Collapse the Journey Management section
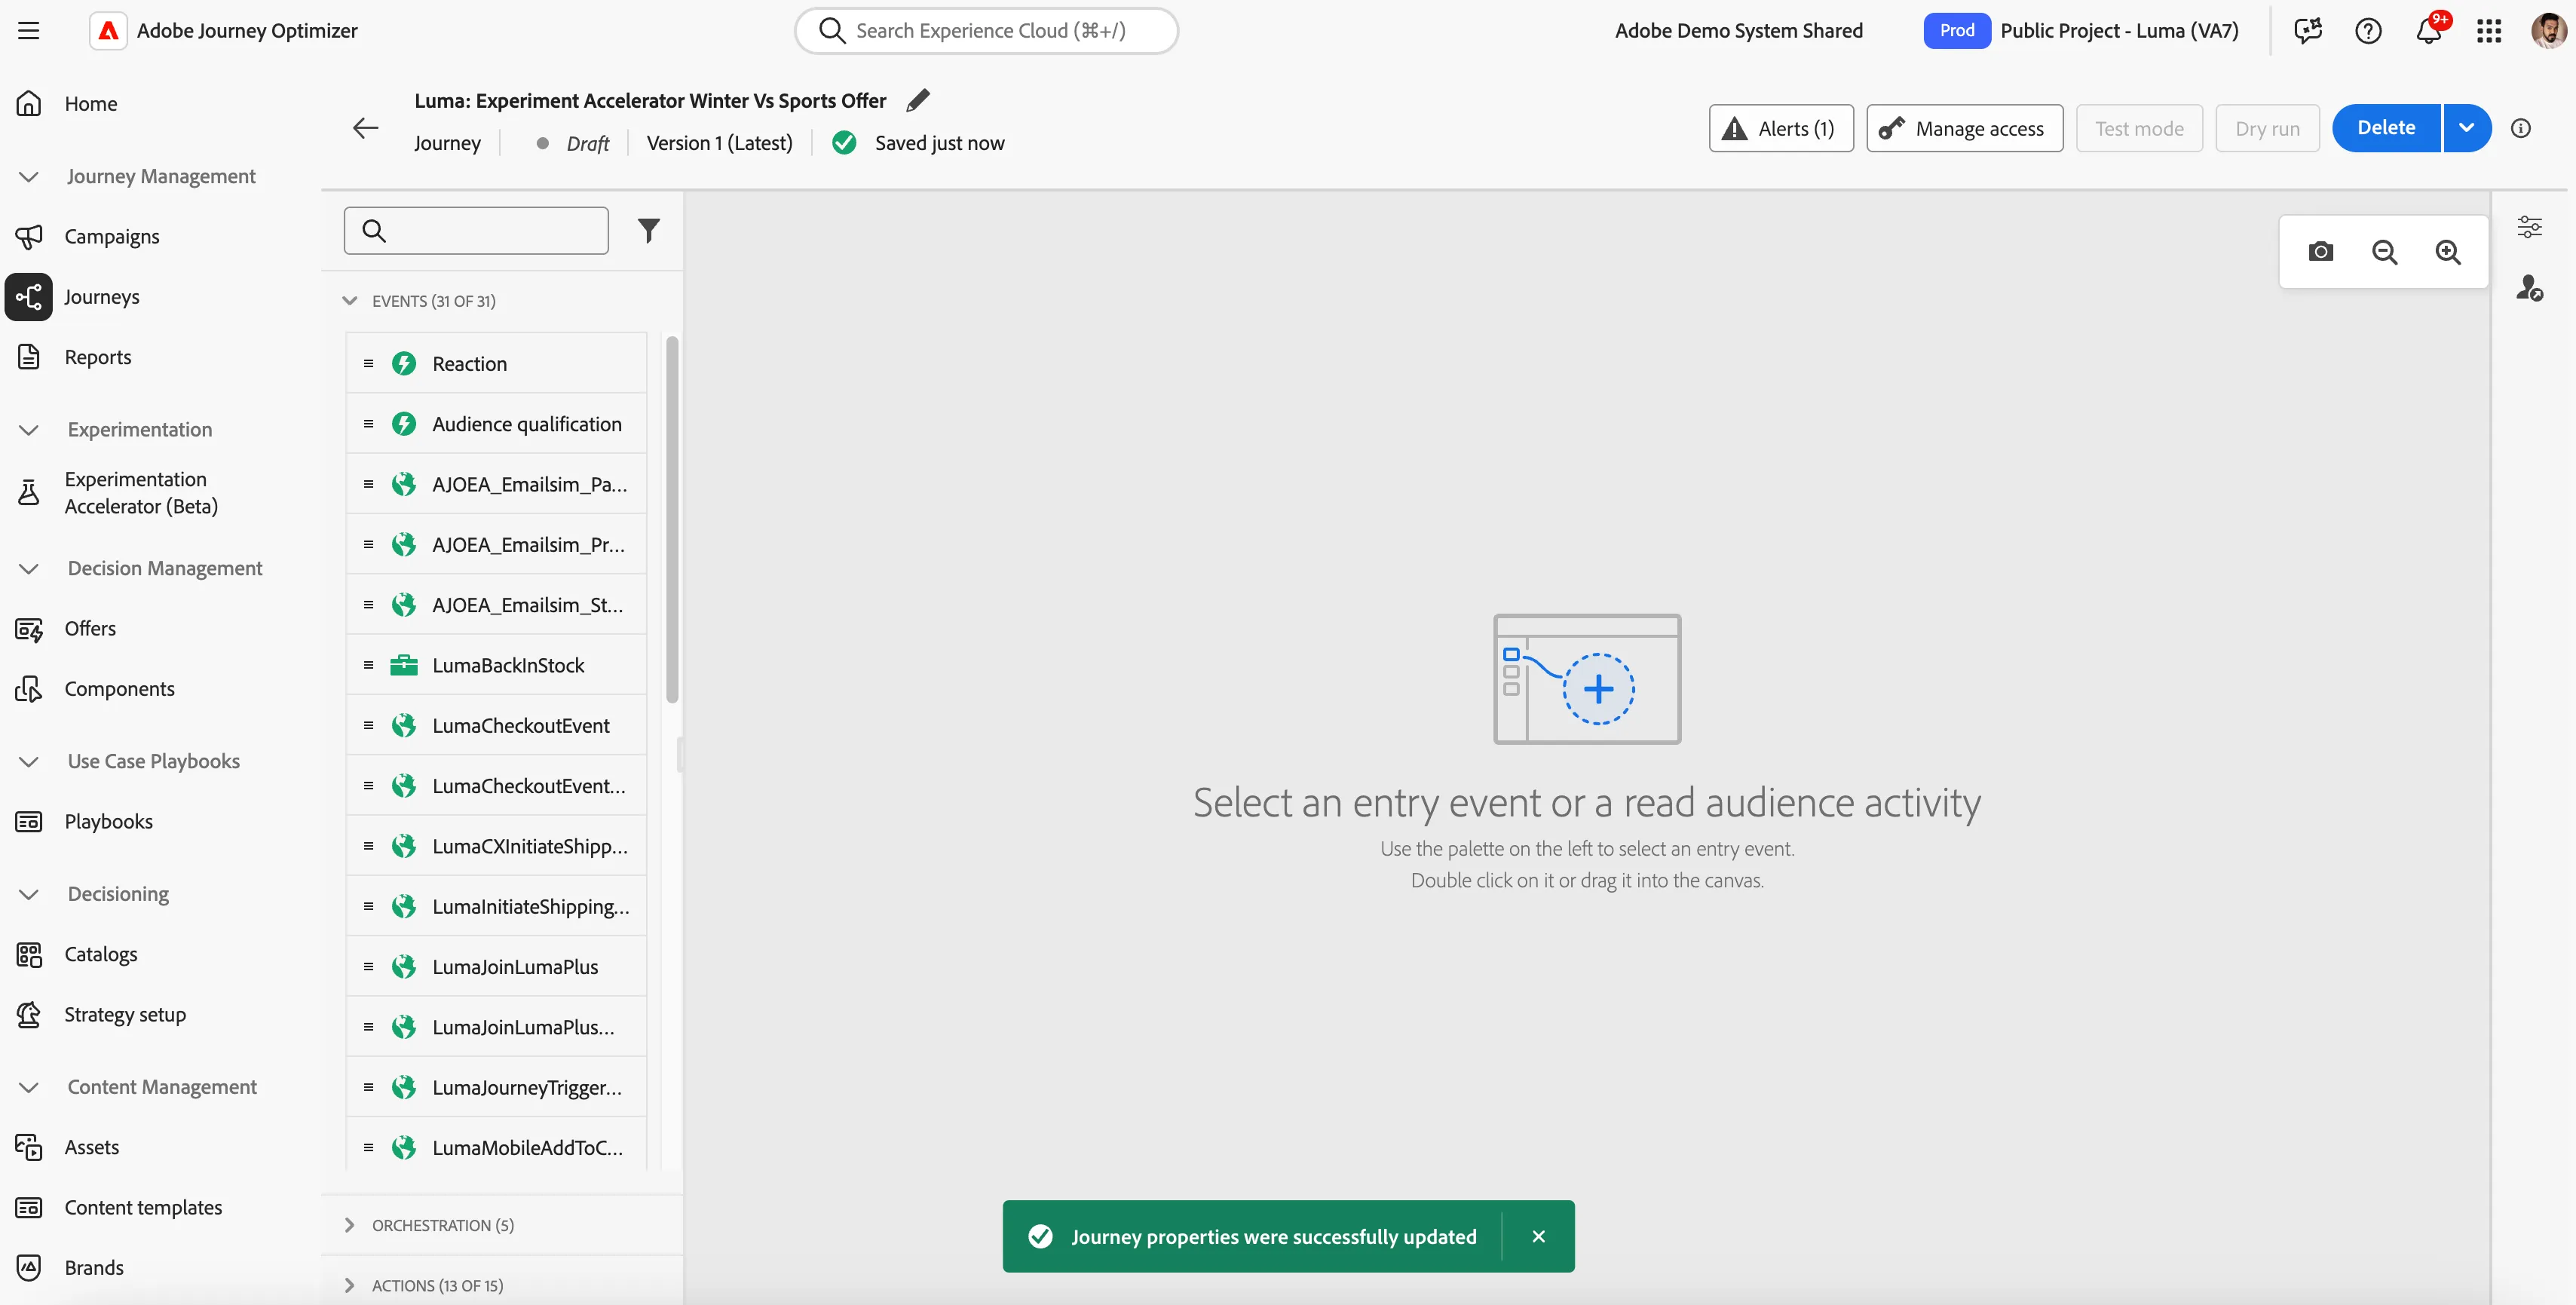This screenshot has height=1305, width=2576. 29,177
